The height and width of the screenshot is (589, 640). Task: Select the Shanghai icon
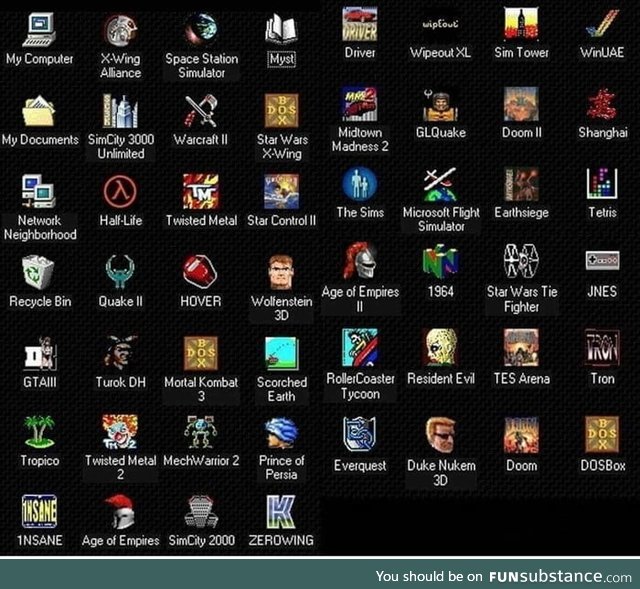602,104
